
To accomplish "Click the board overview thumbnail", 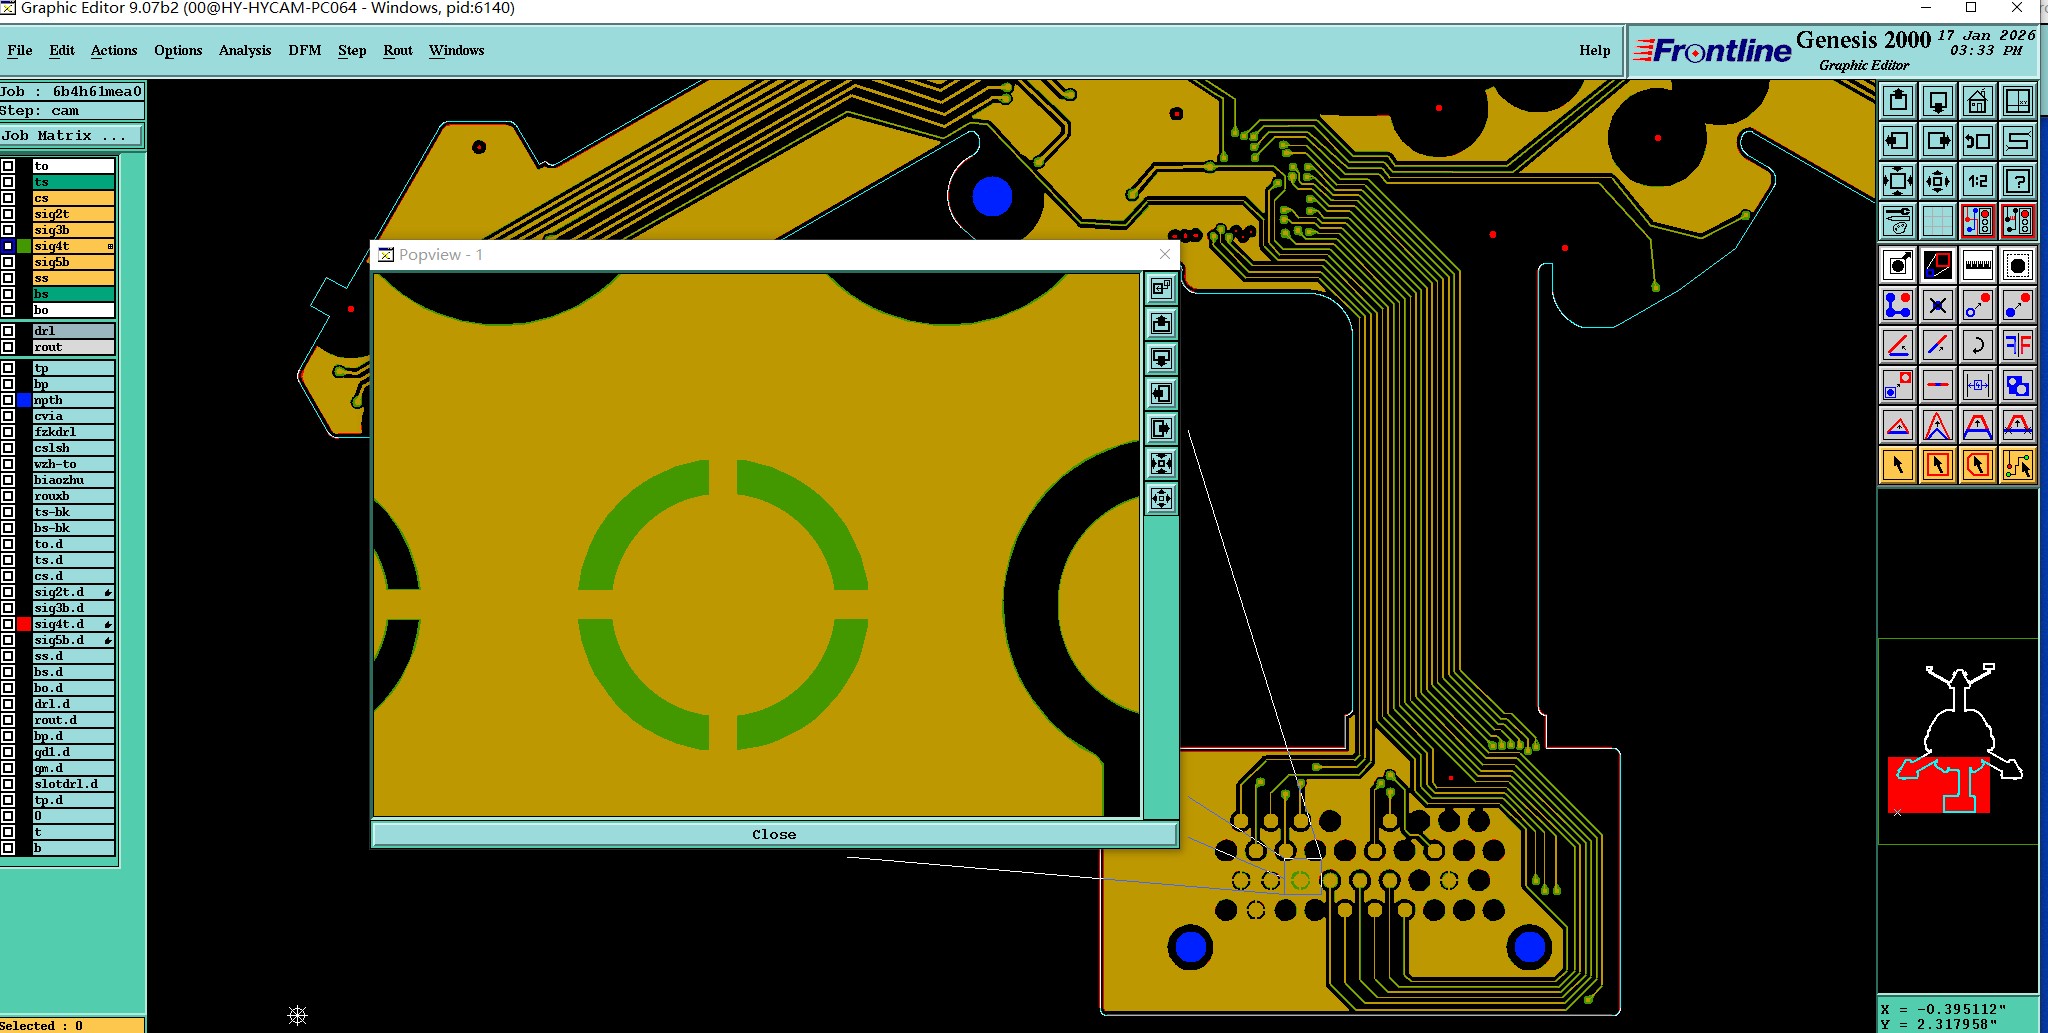I will [1958, 741].
